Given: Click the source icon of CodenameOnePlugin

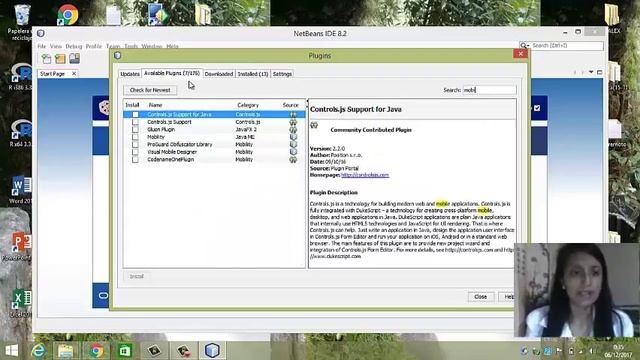Looking at the screenshot, I should 293,160.
